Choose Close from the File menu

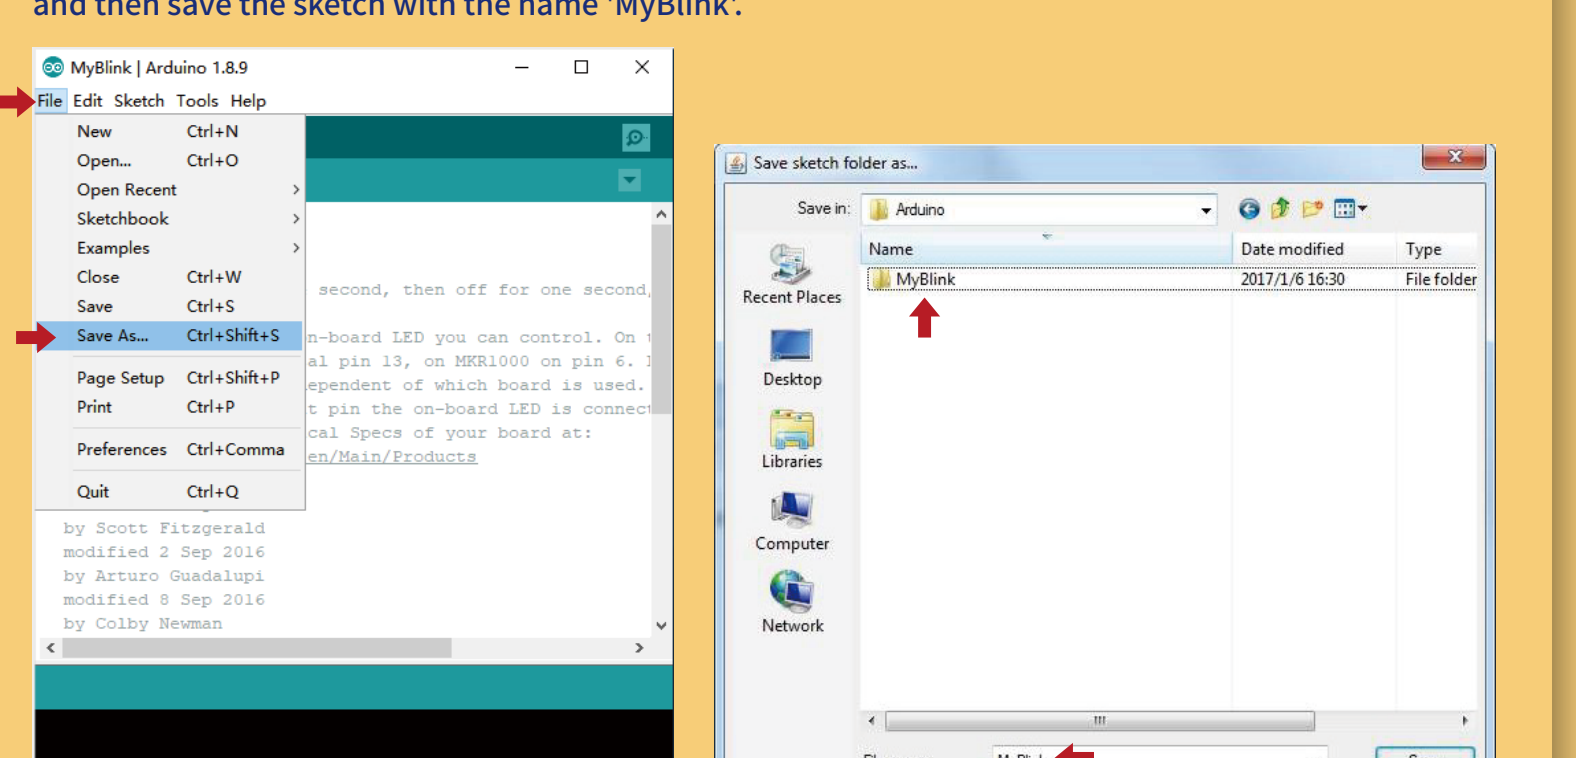[x=169, y=277]
